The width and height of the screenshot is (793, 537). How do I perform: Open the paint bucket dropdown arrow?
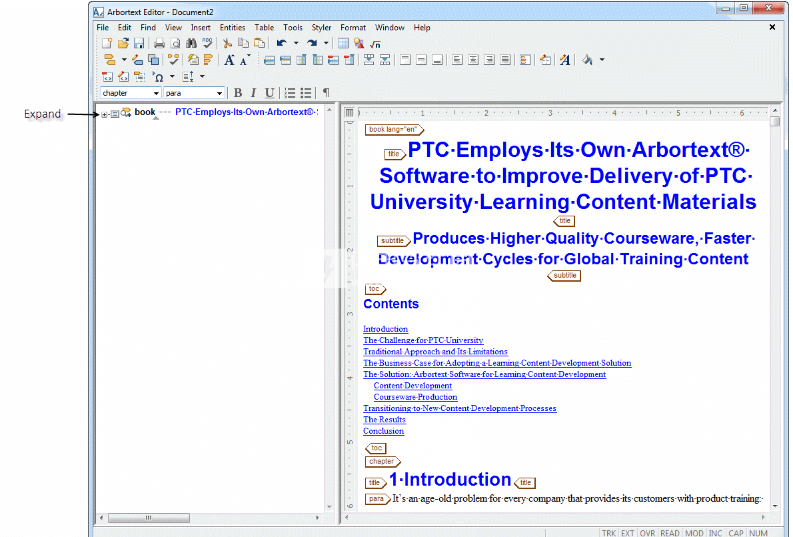[602, 60]
